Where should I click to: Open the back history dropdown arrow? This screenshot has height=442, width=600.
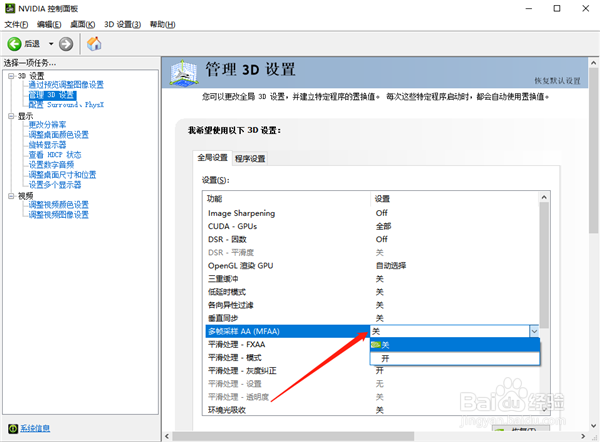(x=51, y=44)
